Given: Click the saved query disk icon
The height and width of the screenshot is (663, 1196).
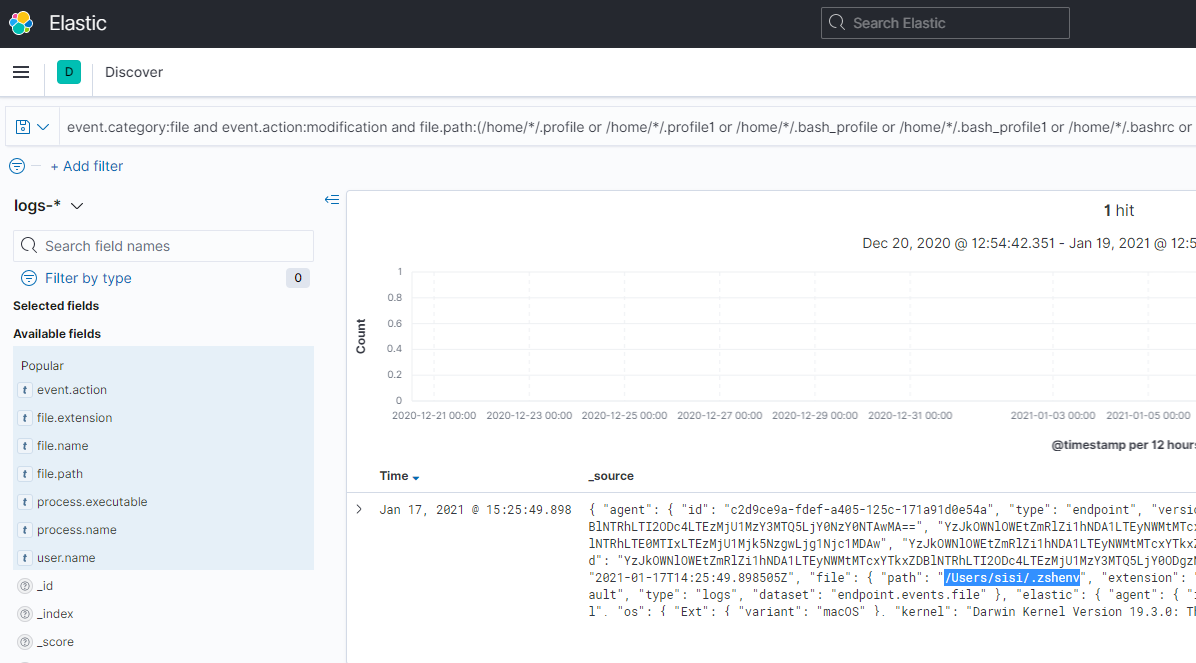Looking at the screenshot, I should click(22, 127).
